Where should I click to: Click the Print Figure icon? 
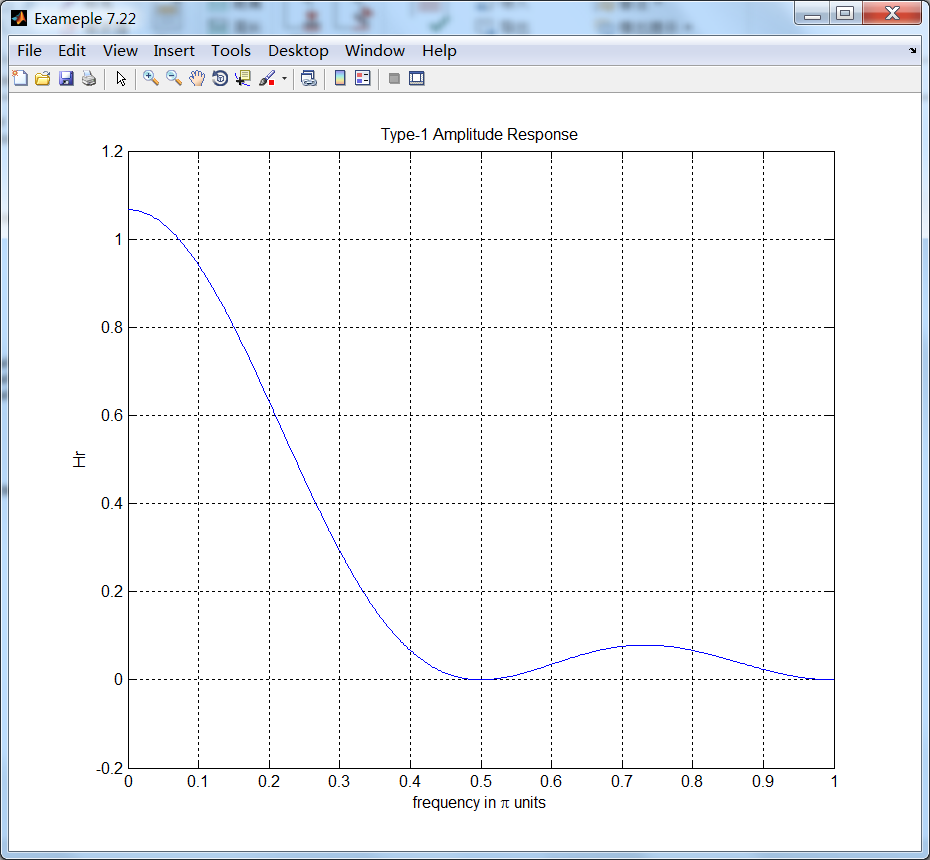coord(89,78)
